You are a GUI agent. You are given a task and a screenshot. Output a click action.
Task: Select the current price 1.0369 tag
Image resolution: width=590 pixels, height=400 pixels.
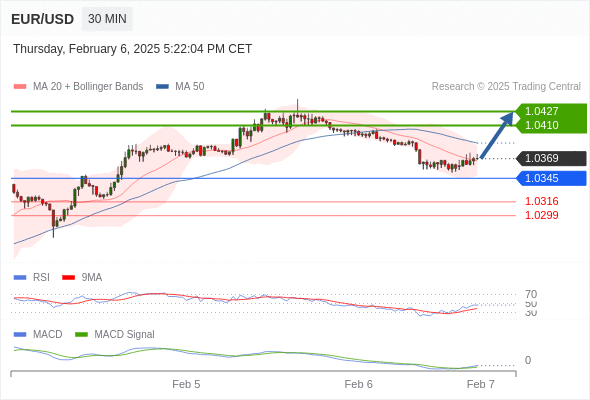(551, 158)
